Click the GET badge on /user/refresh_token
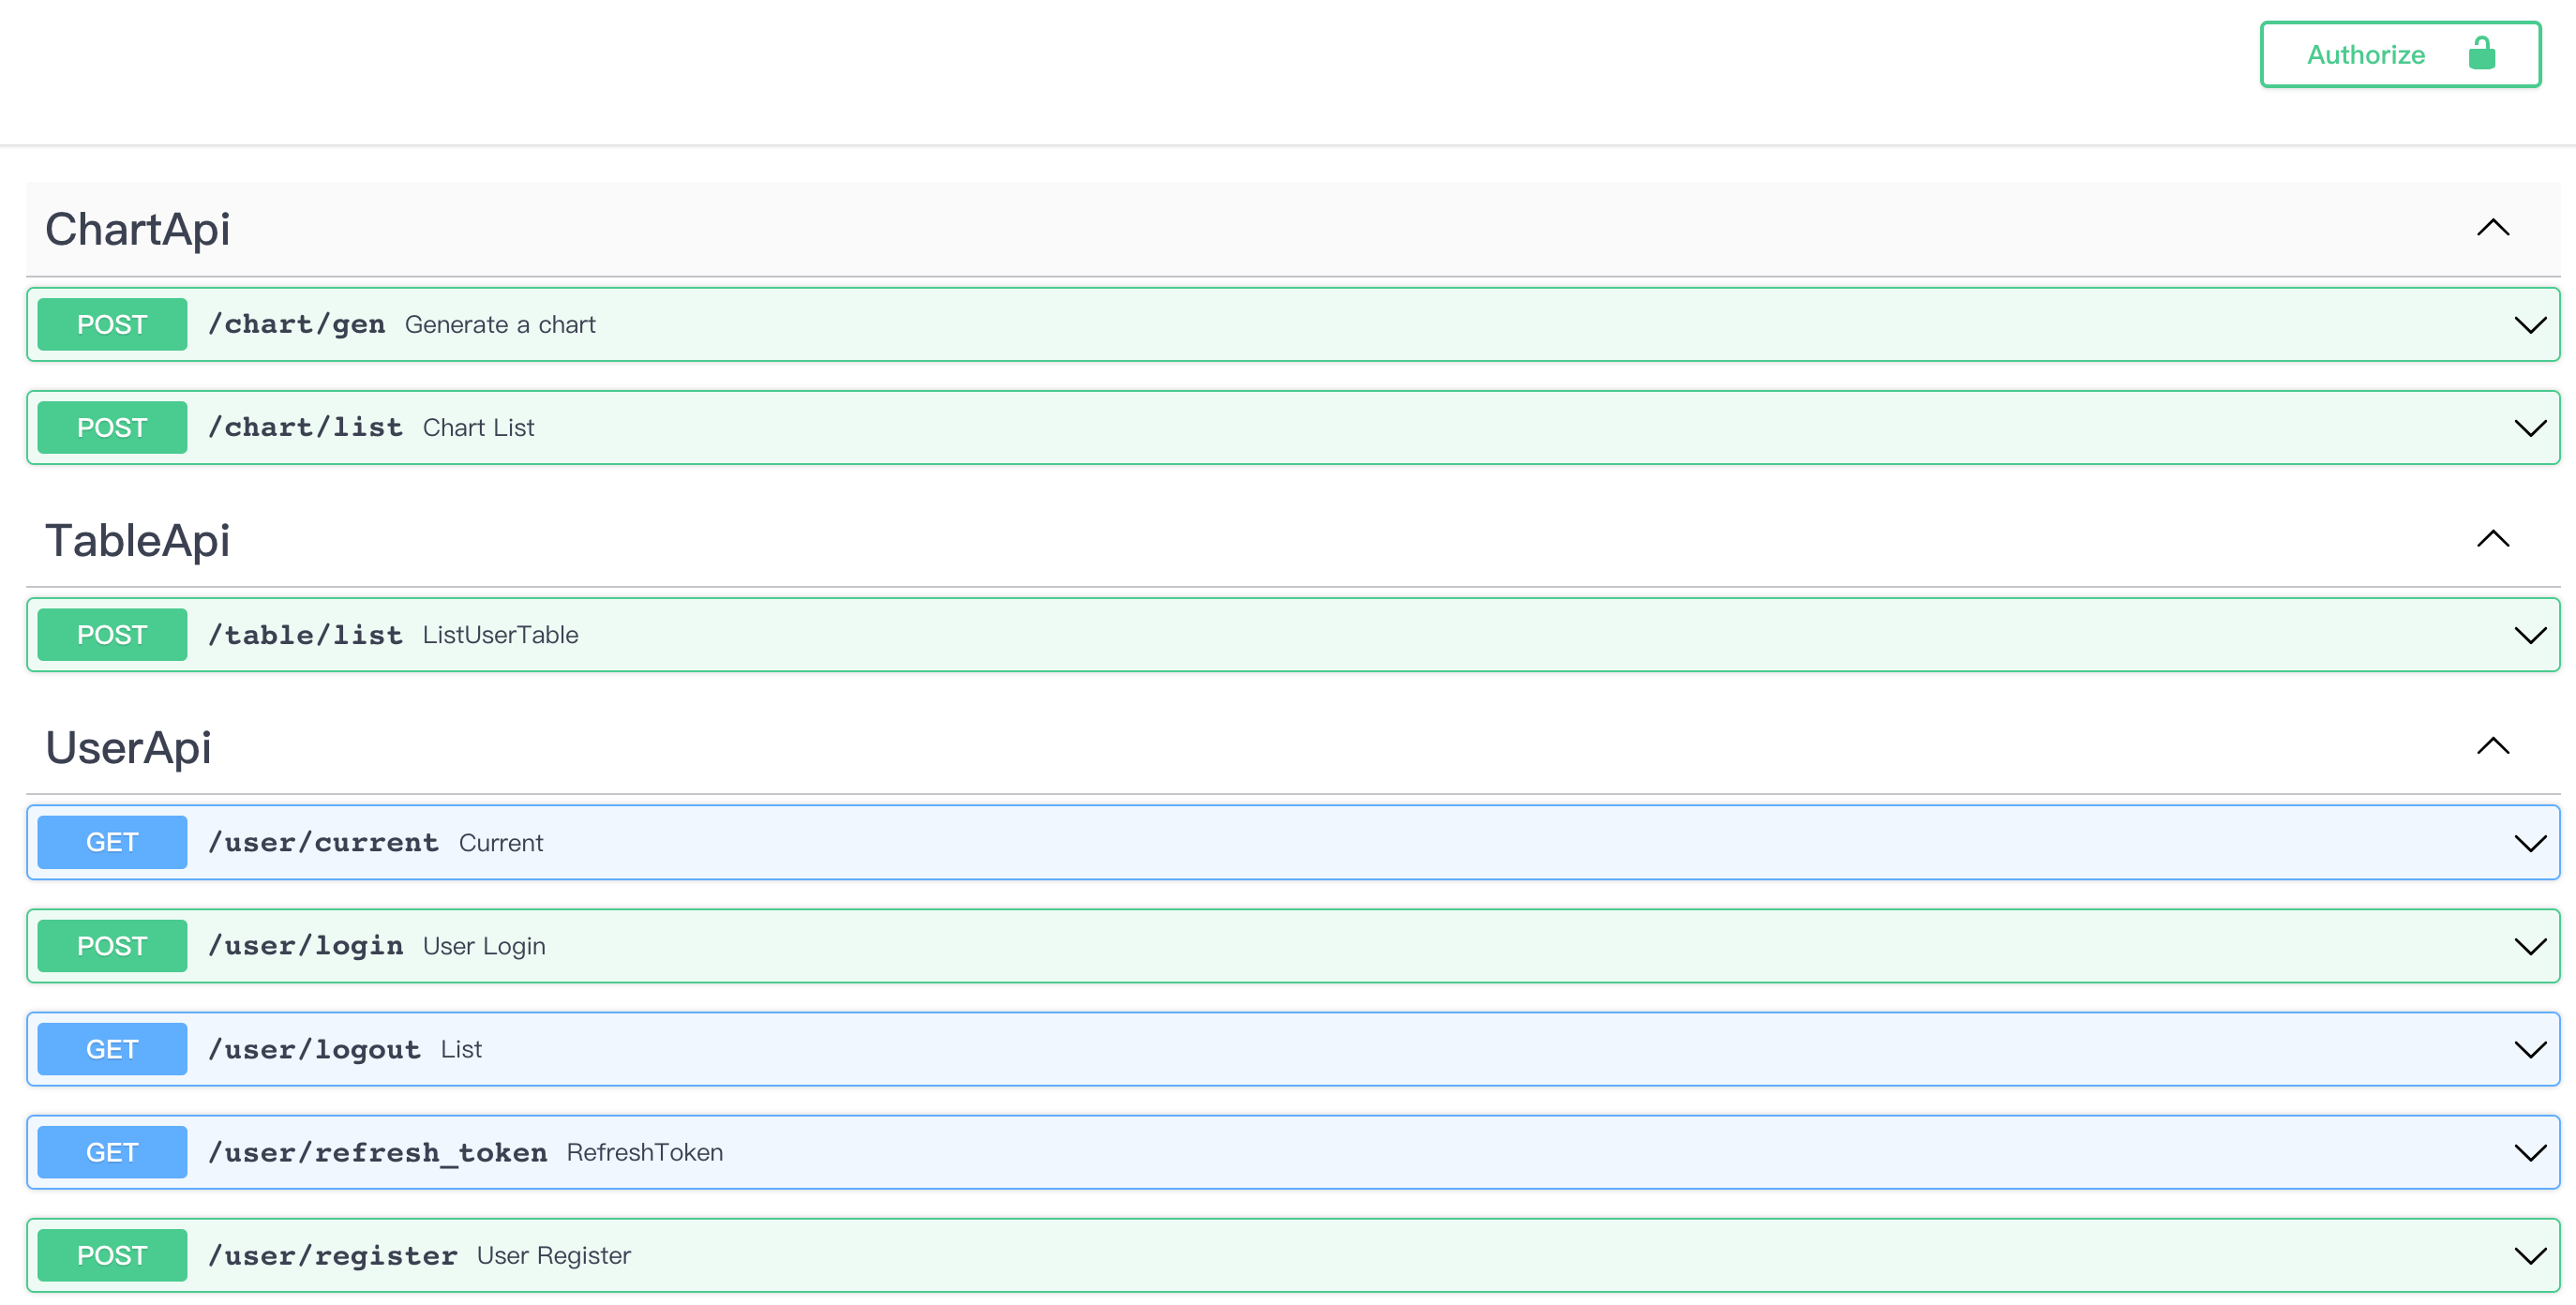 (x=111, y=1151)
